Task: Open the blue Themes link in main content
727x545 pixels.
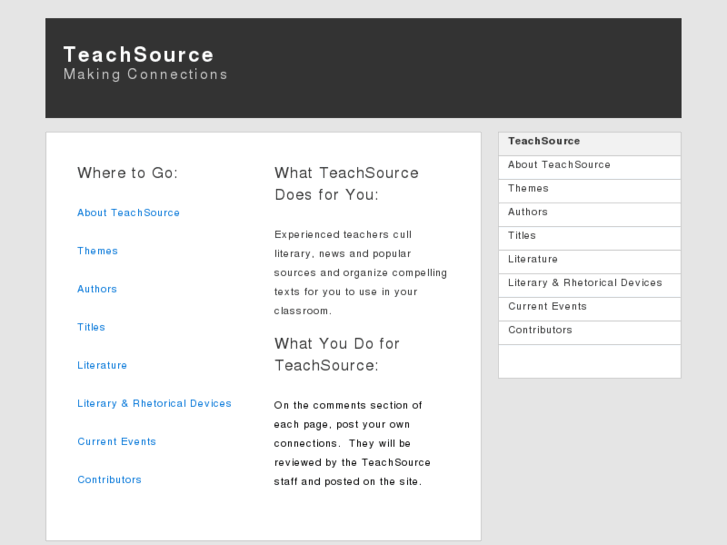Action: 97,251
